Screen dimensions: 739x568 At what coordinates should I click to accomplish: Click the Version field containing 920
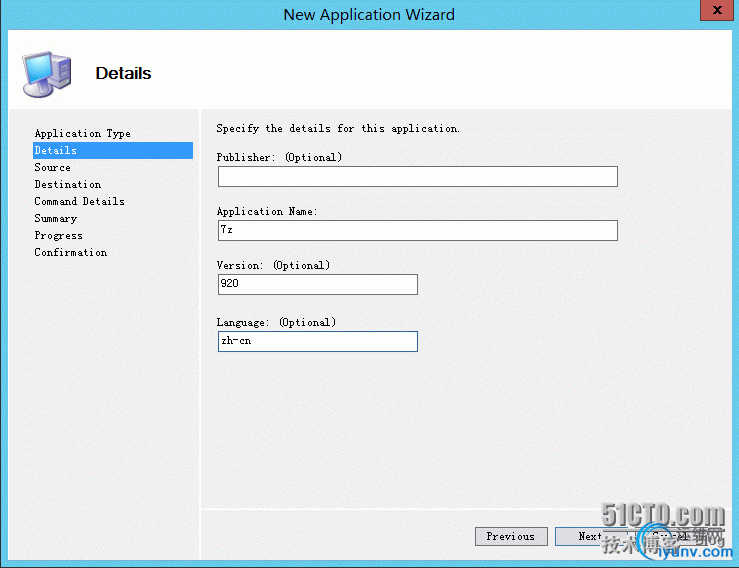tap(318, 284)
